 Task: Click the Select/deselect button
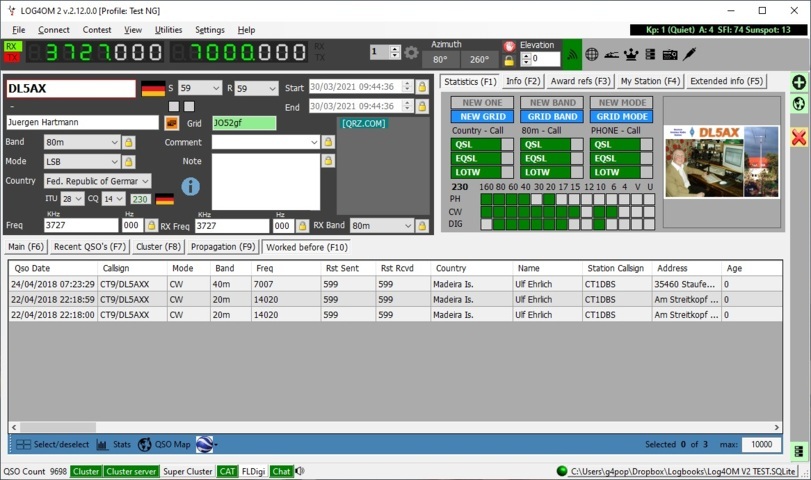coord(52,444)
